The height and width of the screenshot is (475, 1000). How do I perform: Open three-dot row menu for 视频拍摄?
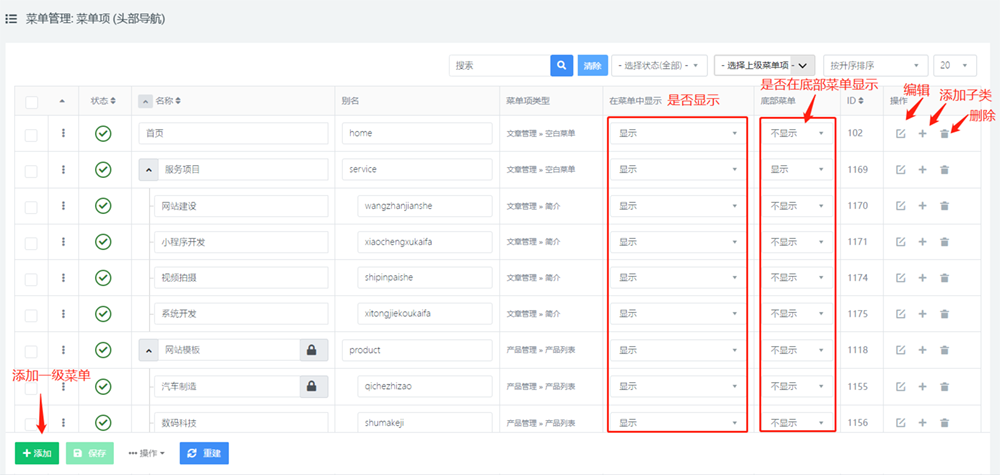pos(64,278)
